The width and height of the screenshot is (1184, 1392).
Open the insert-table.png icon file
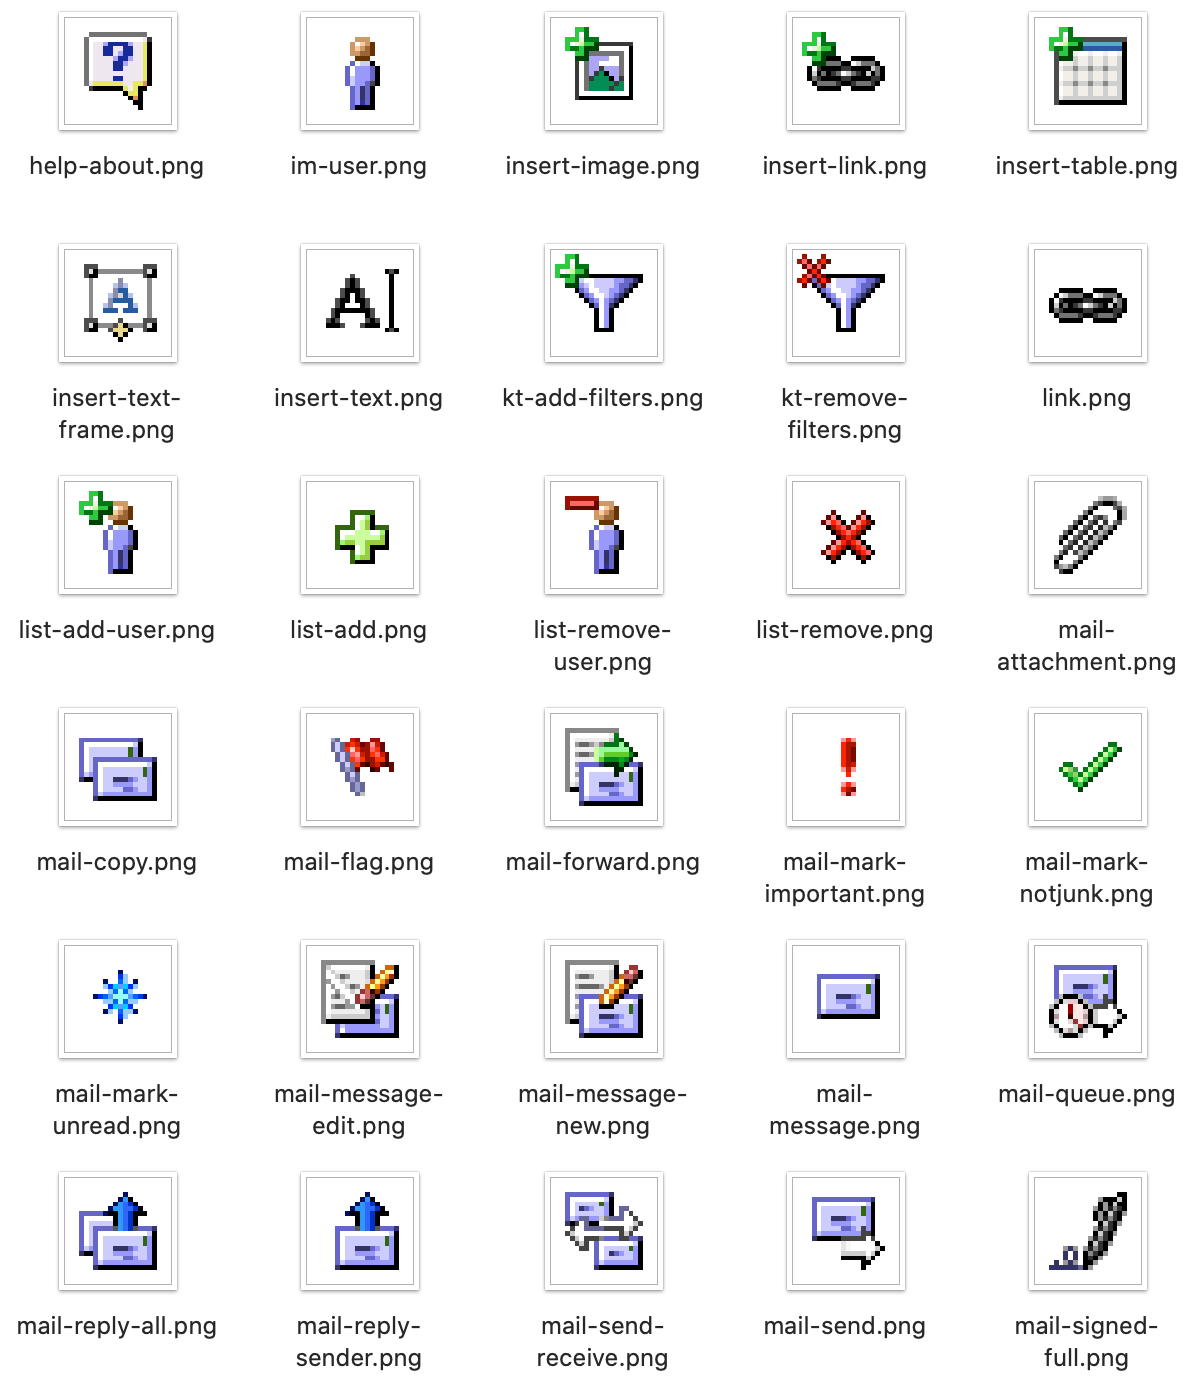(x=1088, y=71)
